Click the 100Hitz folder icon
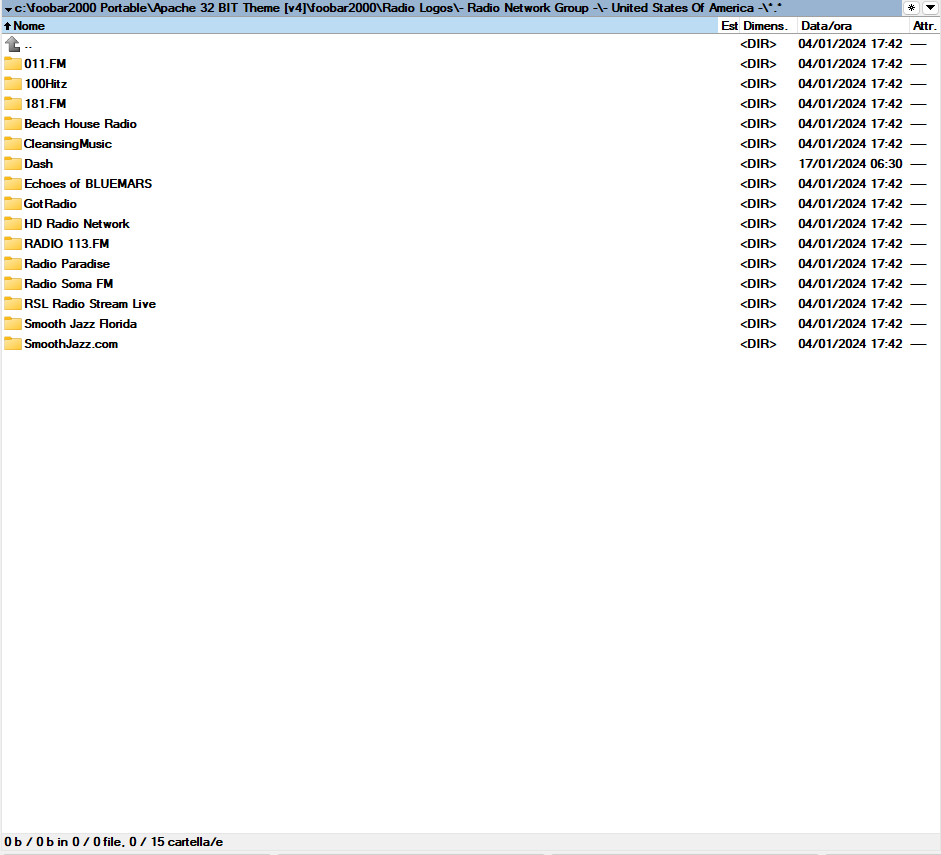The image size is (941, 855). tap(13, 83)
